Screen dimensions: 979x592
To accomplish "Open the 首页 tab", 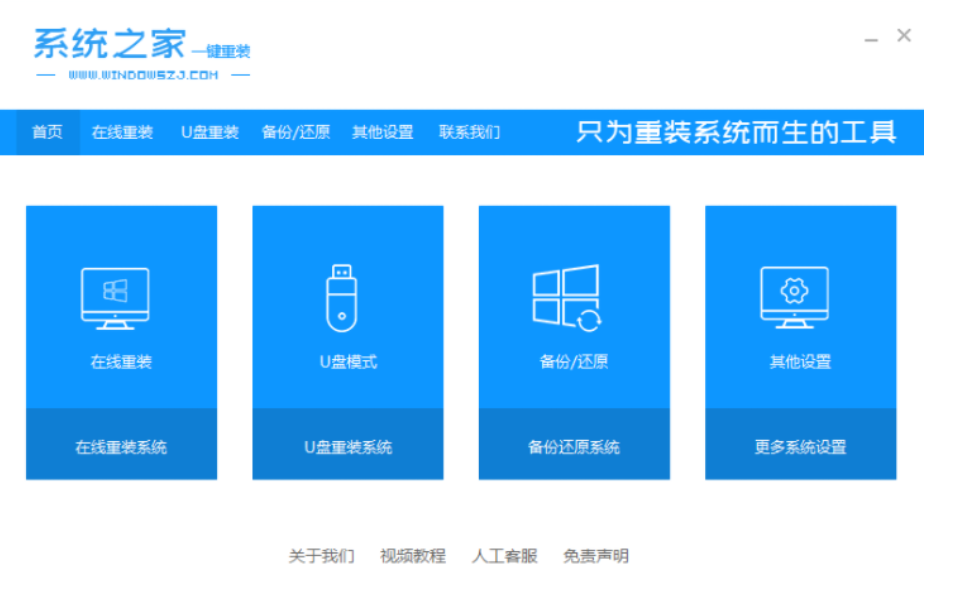I will pyautogui.click(x=47, y=132).
